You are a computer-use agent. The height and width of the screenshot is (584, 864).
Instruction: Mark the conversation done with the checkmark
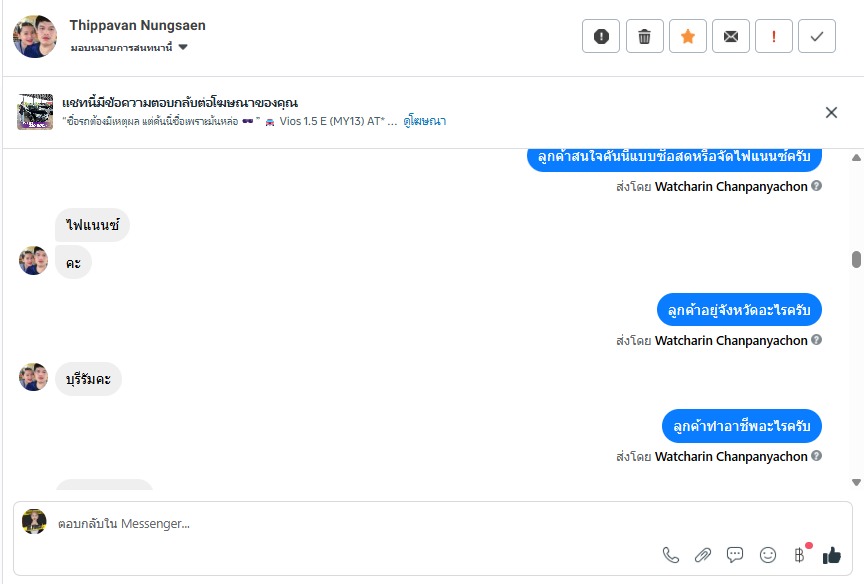coord(817,36)
